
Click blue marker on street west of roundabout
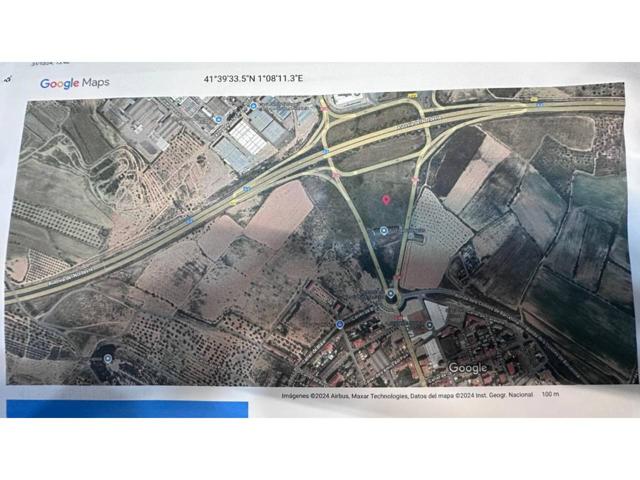(x=340, y=324)
